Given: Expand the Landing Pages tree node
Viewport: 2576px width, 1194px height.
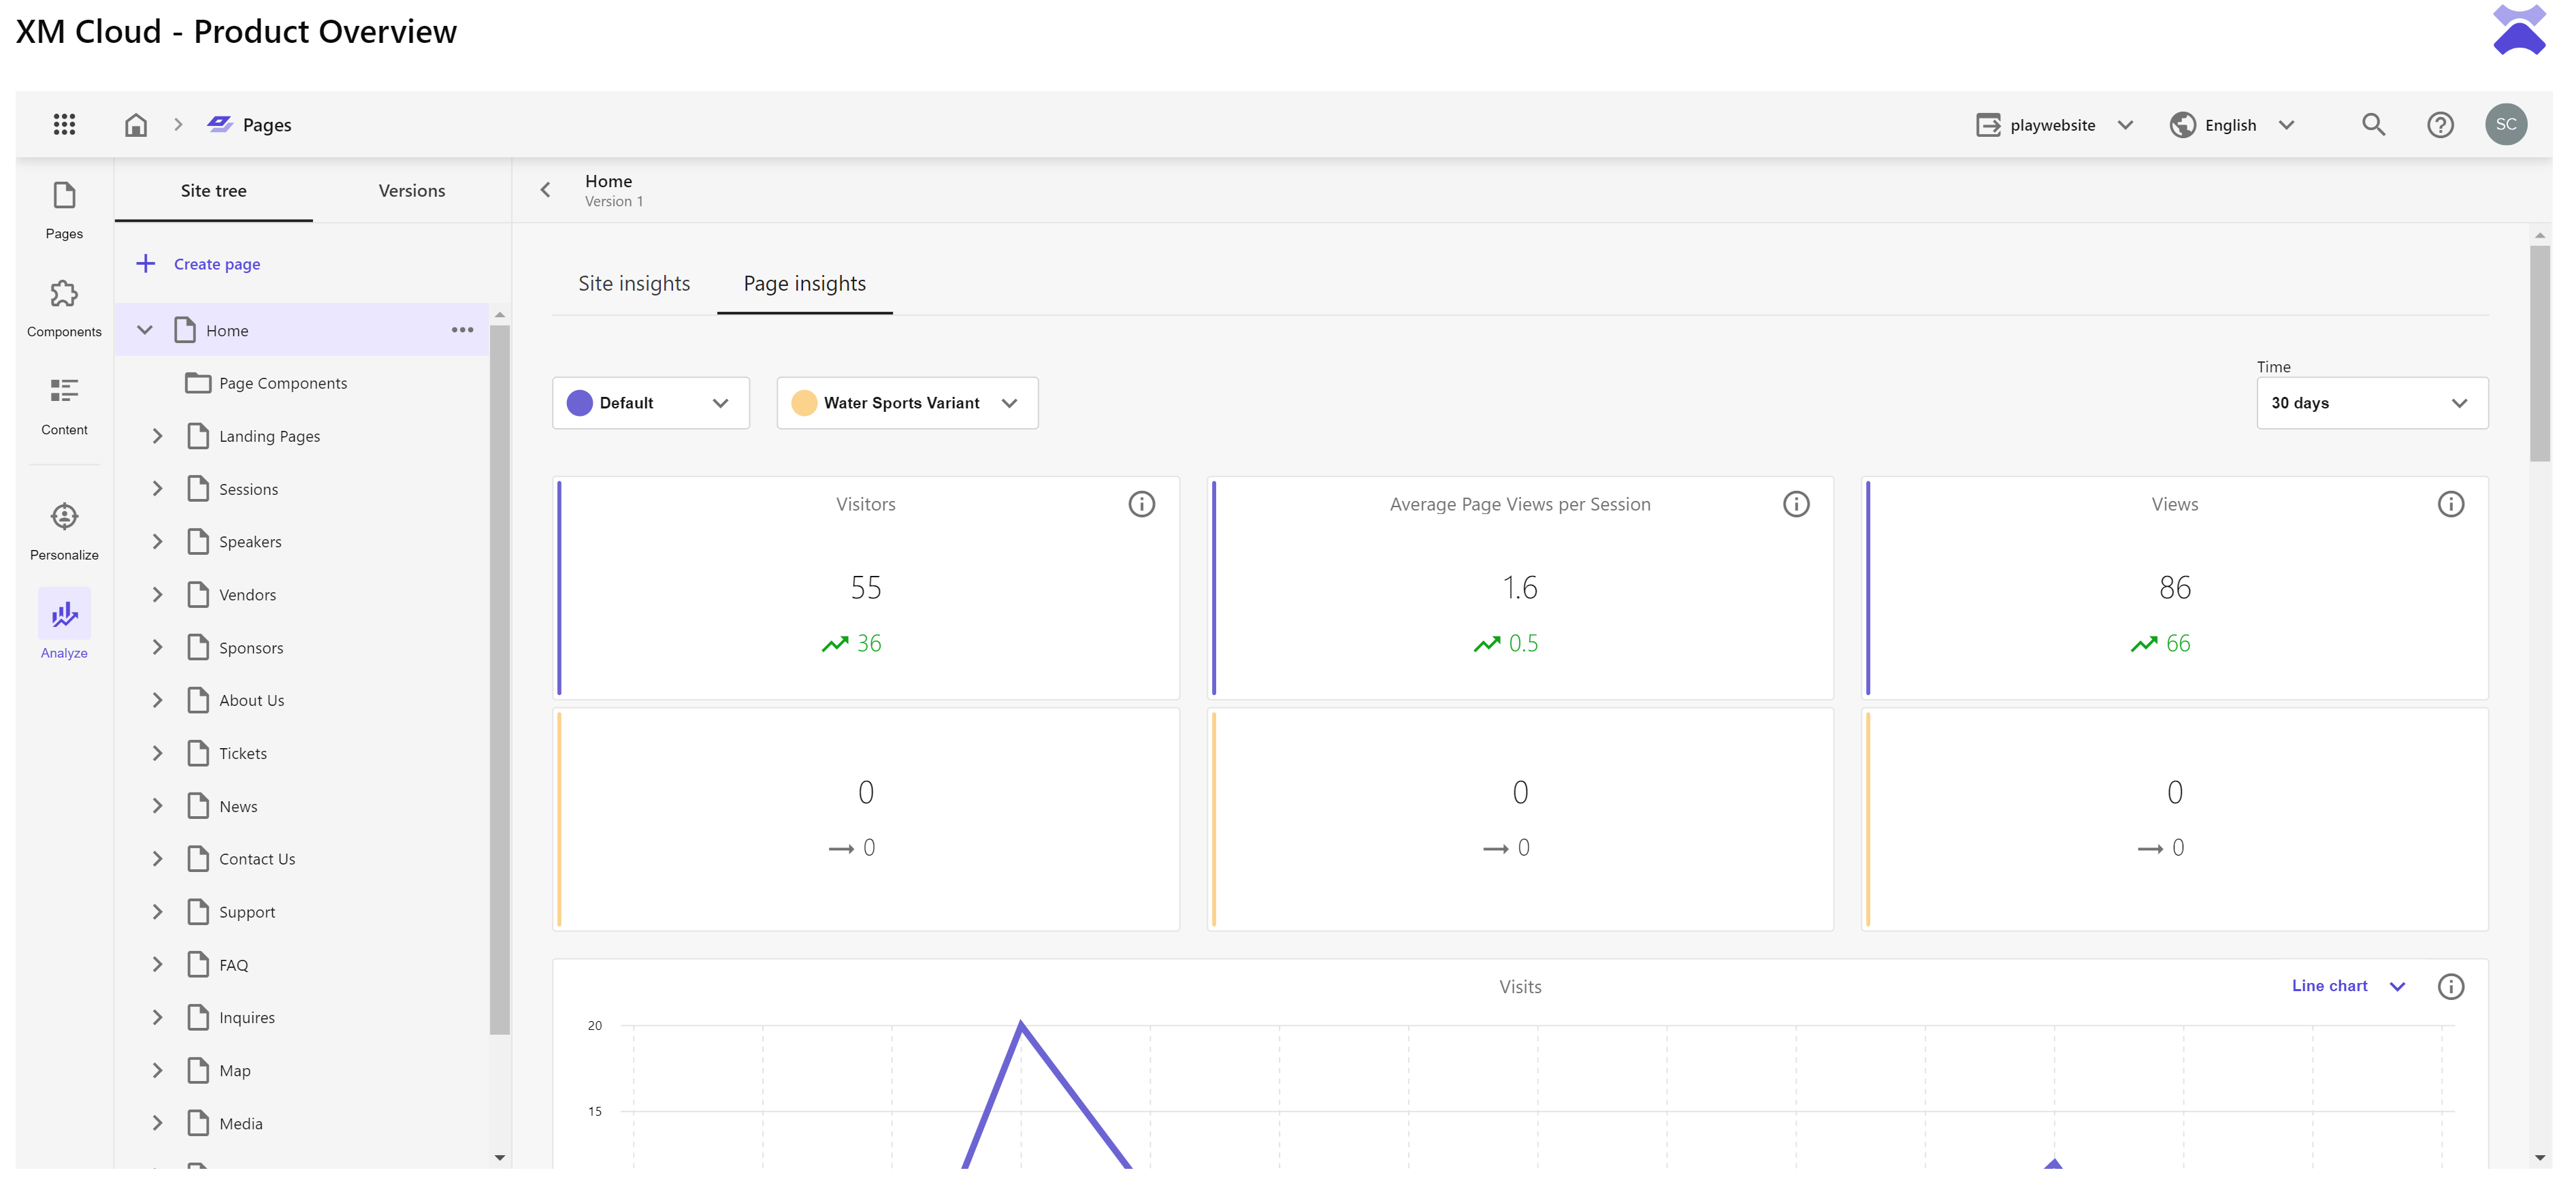Looking at the screenshot, I should (157, 436).
